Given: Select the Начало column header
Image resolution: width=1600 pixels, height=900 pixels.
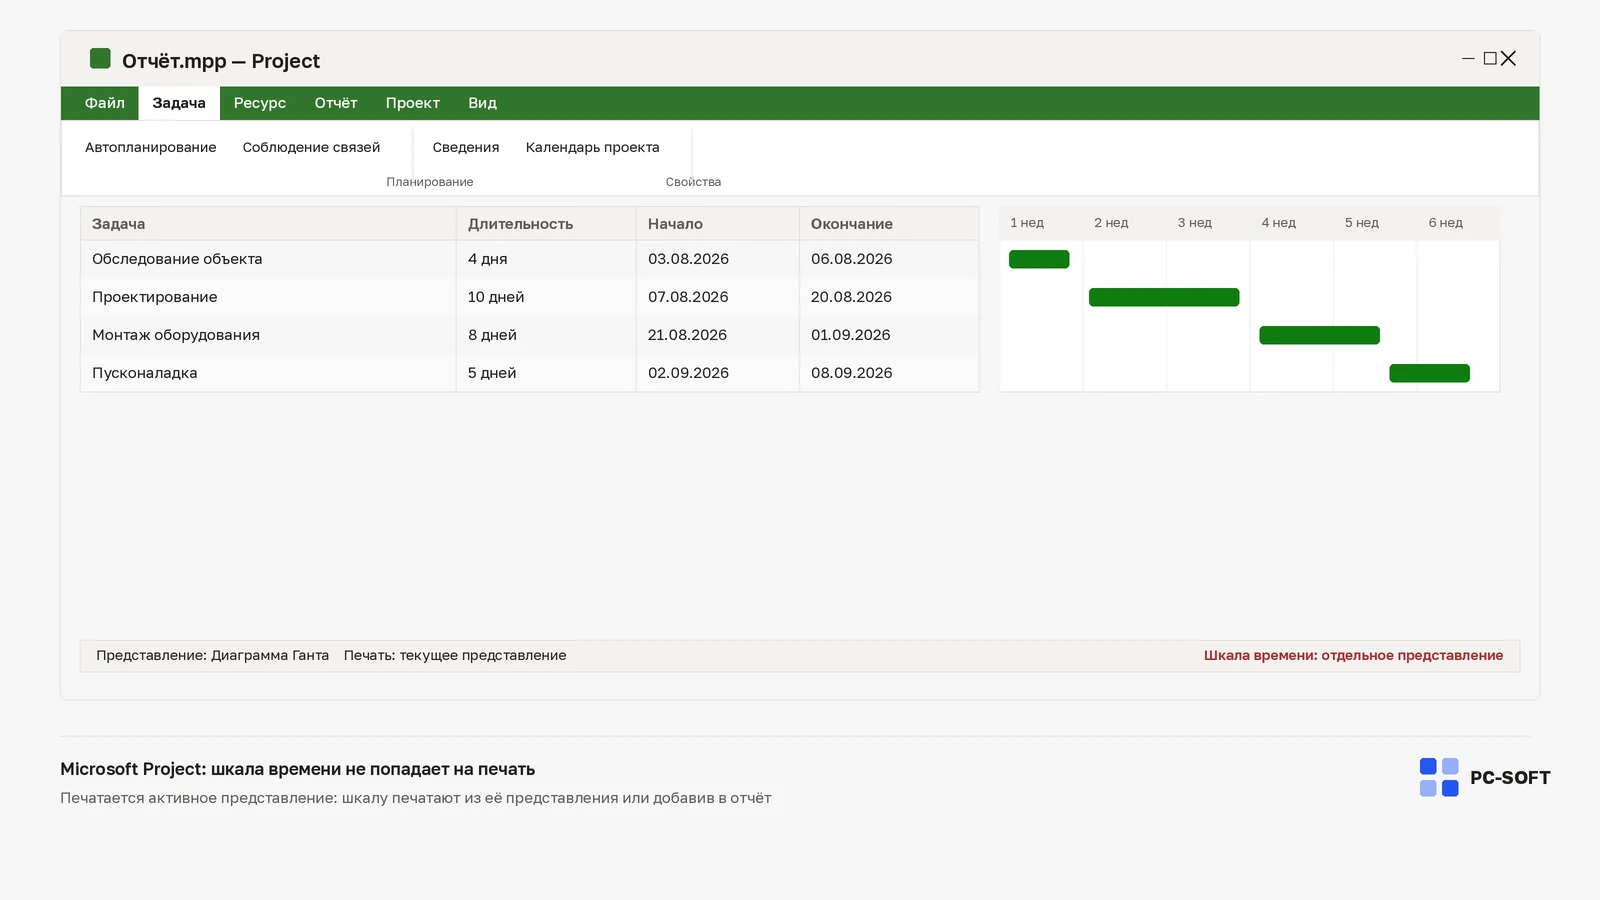Looking at the screenshot, I should (x=718, y=224).
